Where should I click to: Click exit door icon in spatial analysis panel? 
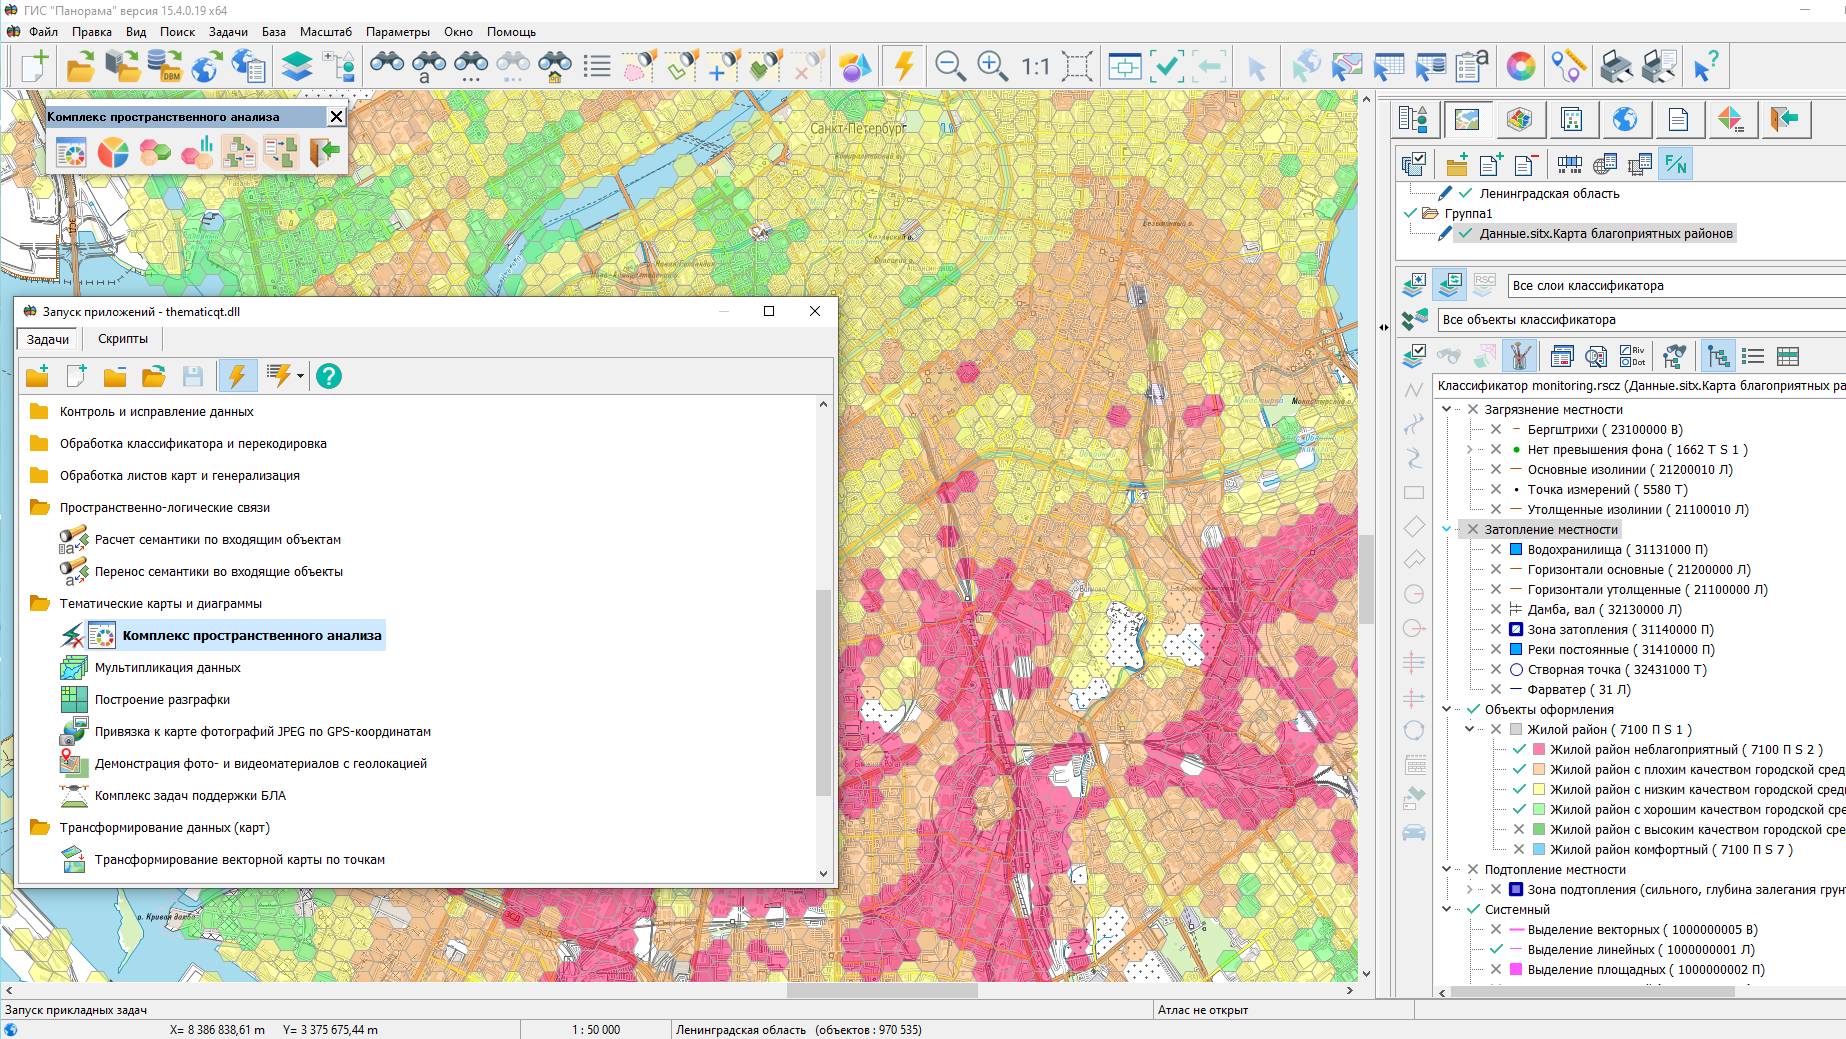(324, 152)
